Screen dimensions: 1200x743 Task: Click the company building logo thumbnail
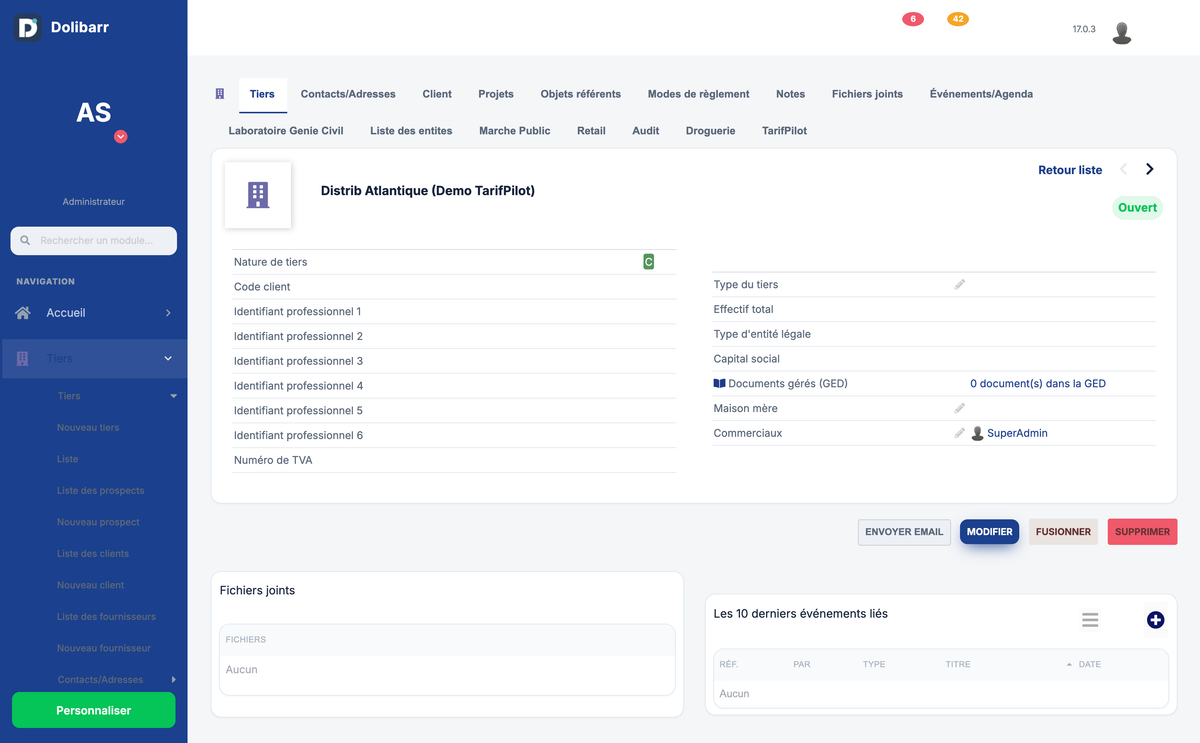[258, 195]
